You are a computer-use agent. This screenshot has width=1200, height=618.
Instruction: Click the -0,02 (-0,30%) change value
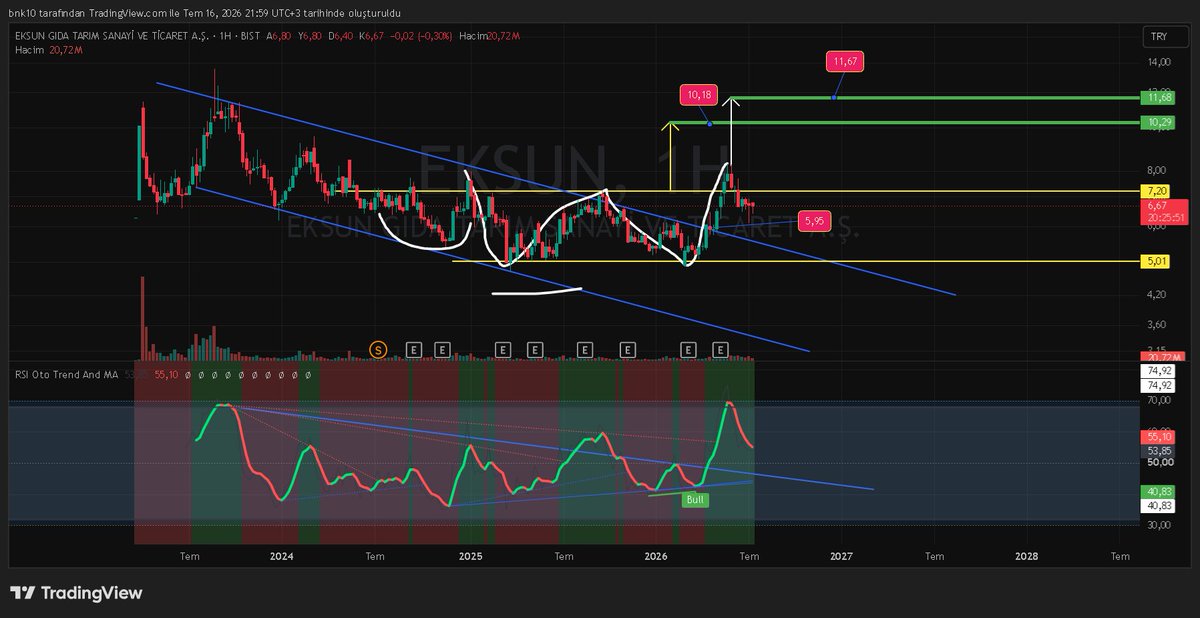coord(421,36)
